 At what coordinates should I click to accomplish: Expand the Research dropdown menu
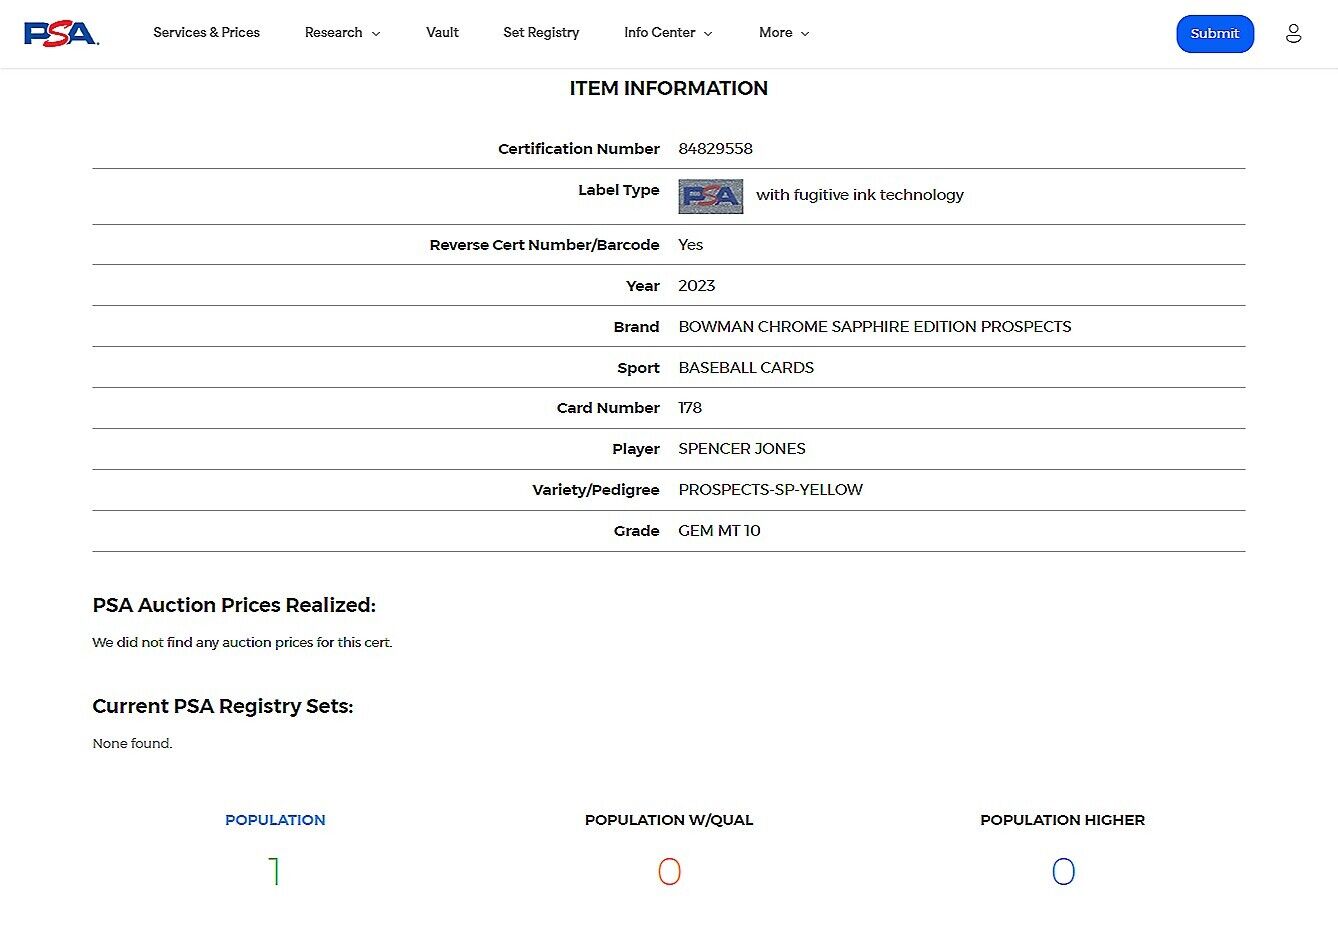342,33
